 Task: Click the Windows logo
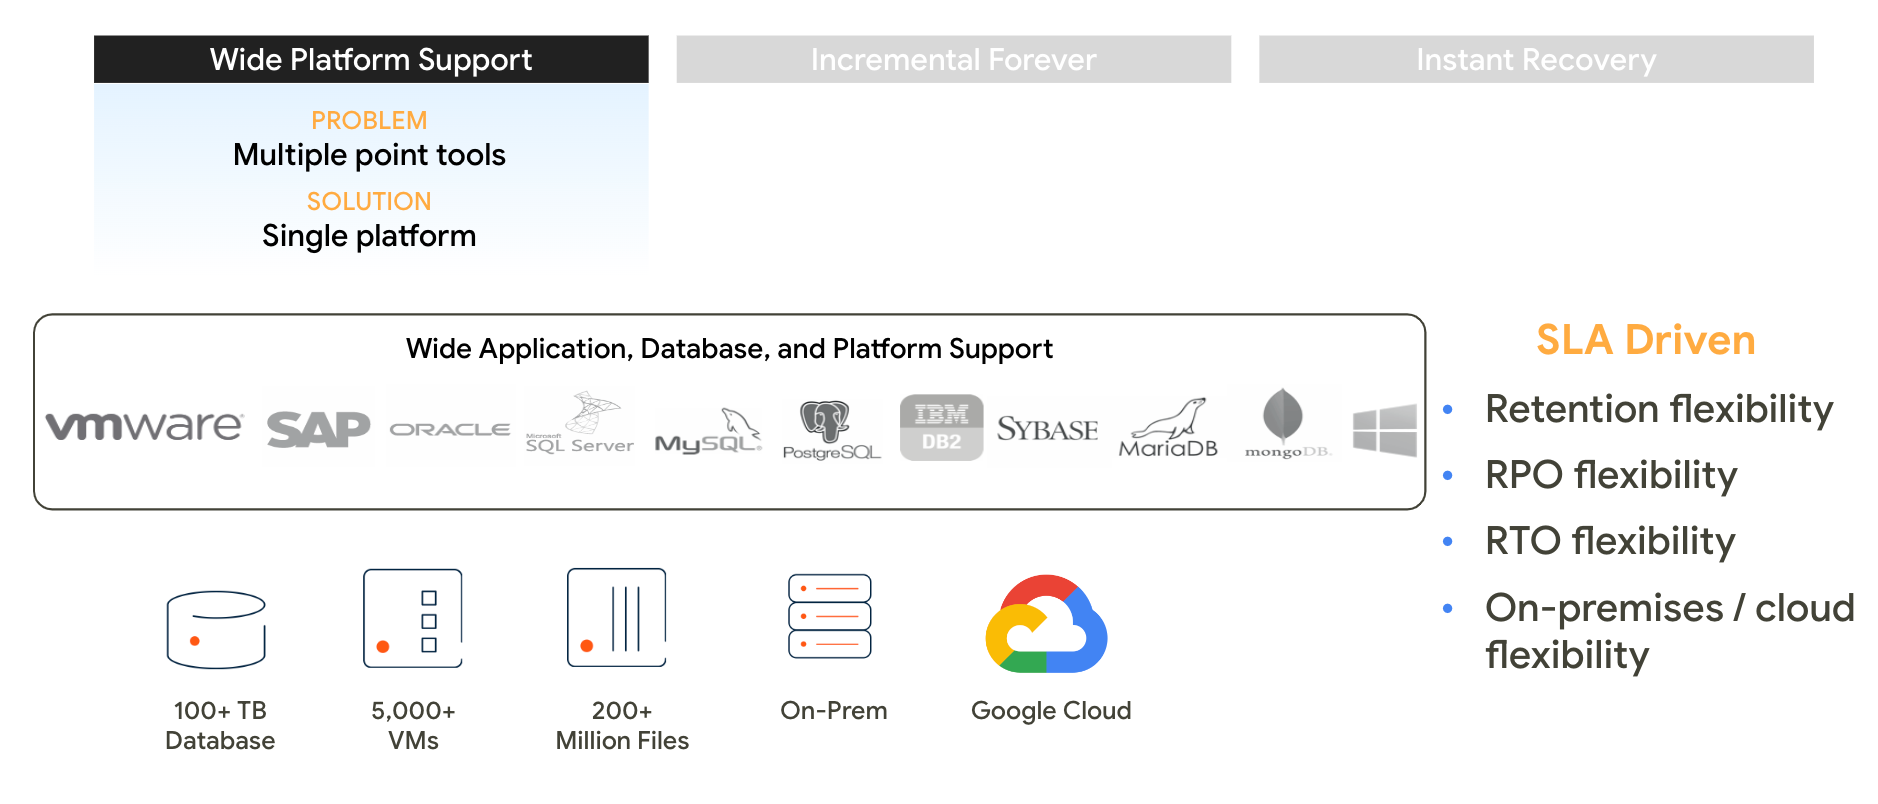(x=1385, y=430)
